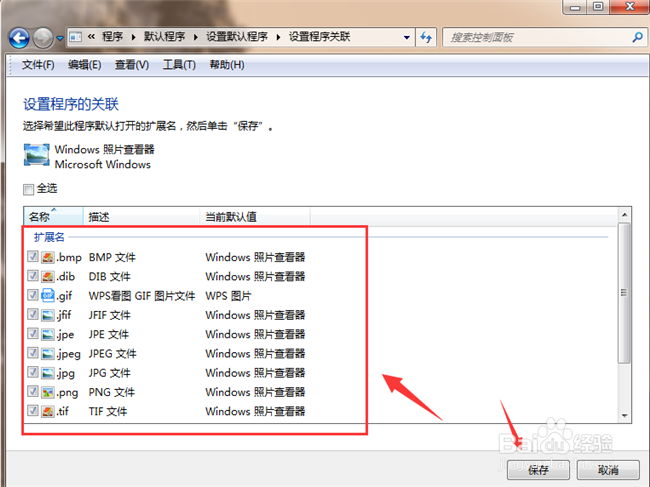Select the 'TIF 文件' description text
The width and height of the screenshot is (650, 487).
(x=108, y=411)
